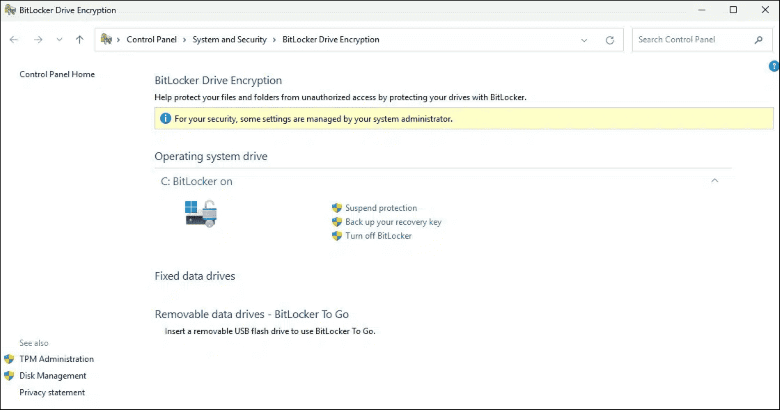Click the See also label

pyautogui.click(x=34, y=343)
